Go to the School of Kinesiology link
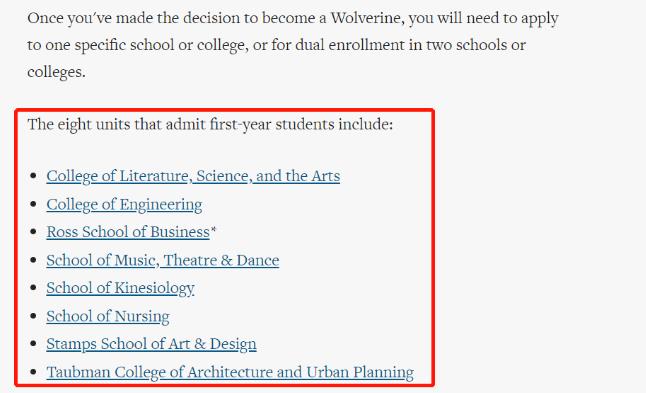646x393 pixels. coord(120,288)
